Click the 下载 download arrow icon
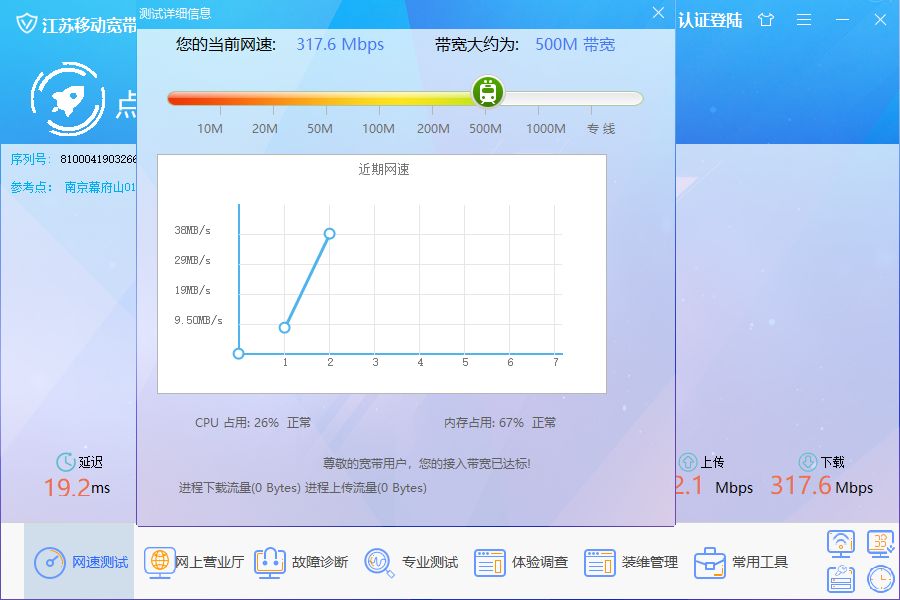 tap(808, 462)
